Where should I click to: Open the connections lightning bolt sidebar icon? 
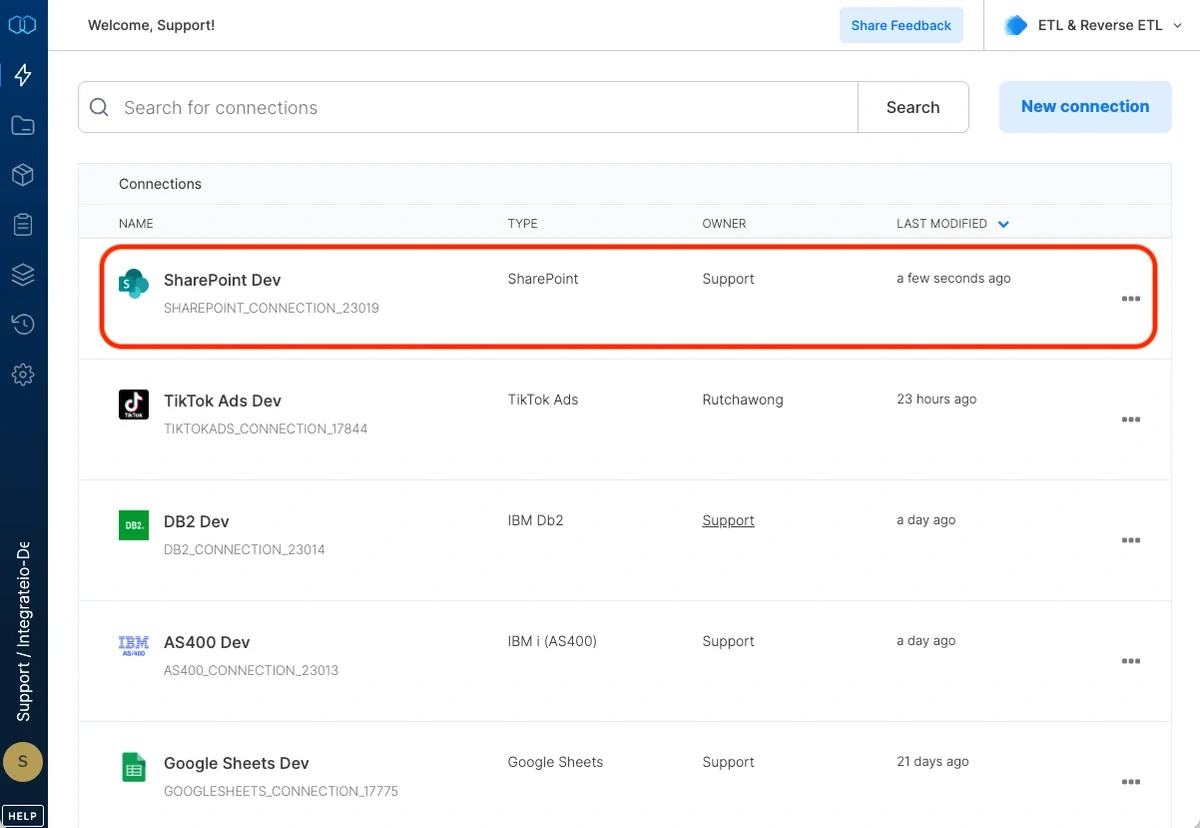pyautogui.click(x=22, y=75)
